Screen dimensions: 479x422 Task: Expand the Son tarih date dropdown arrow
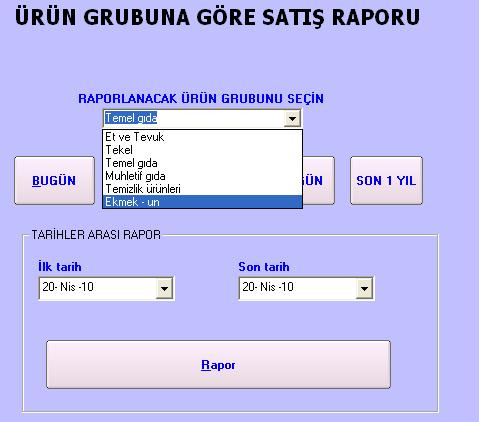364,288
